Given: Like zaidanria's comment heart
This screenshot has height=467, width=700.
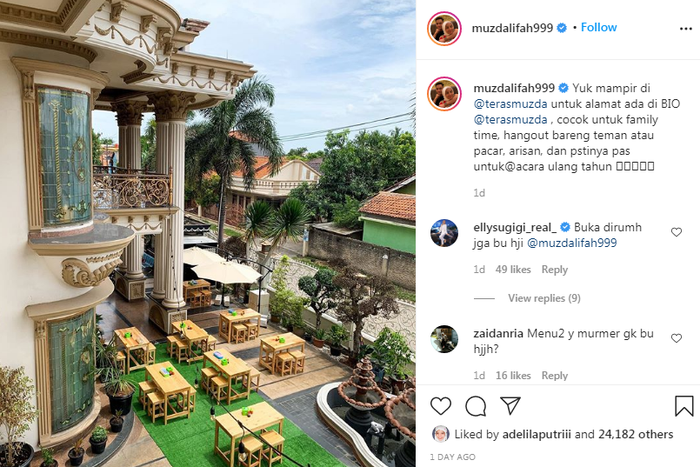Looking at the screenshot, I should point(676,338).
